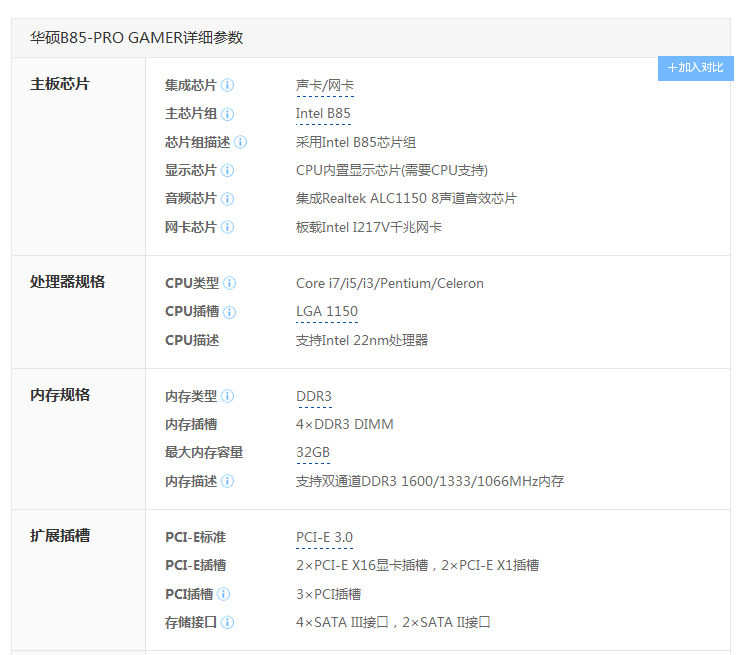Select the 支持Intel 22nm处理器 value
Image resolution: width=740 pixels, height=655 pixels.
362,340
